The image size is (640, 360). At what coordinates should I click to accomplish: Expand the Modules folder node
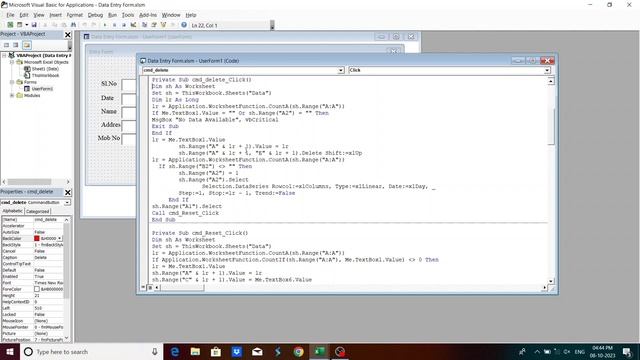[x=12, y=95]
